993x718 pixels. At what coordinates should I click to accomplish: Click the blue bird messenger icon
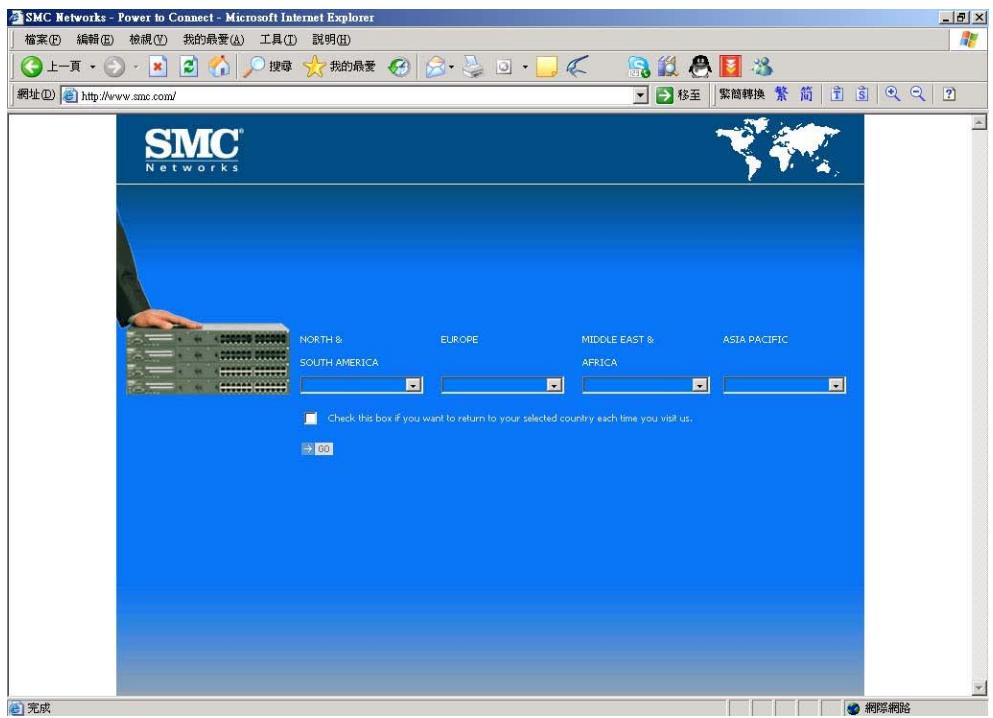tap(577, 65)
